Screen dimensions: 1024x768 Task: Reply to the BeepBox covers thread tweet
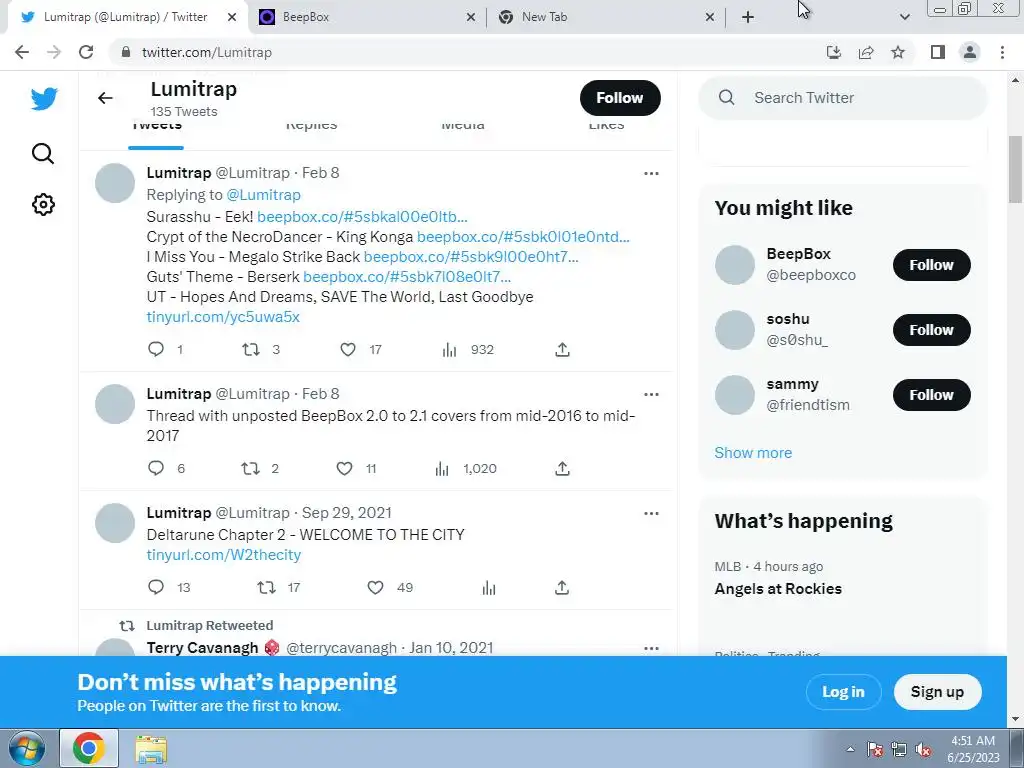(155, 468)
